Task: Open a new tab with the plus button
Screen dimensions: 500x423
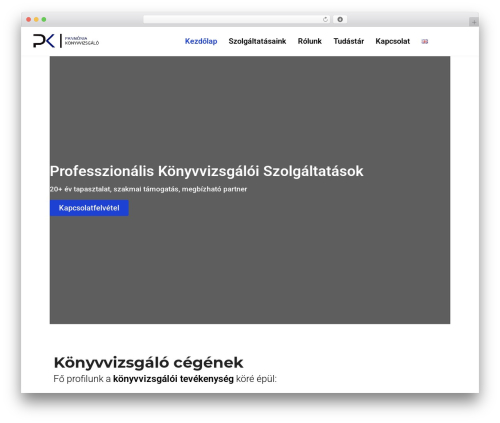Action: (474, 22)
